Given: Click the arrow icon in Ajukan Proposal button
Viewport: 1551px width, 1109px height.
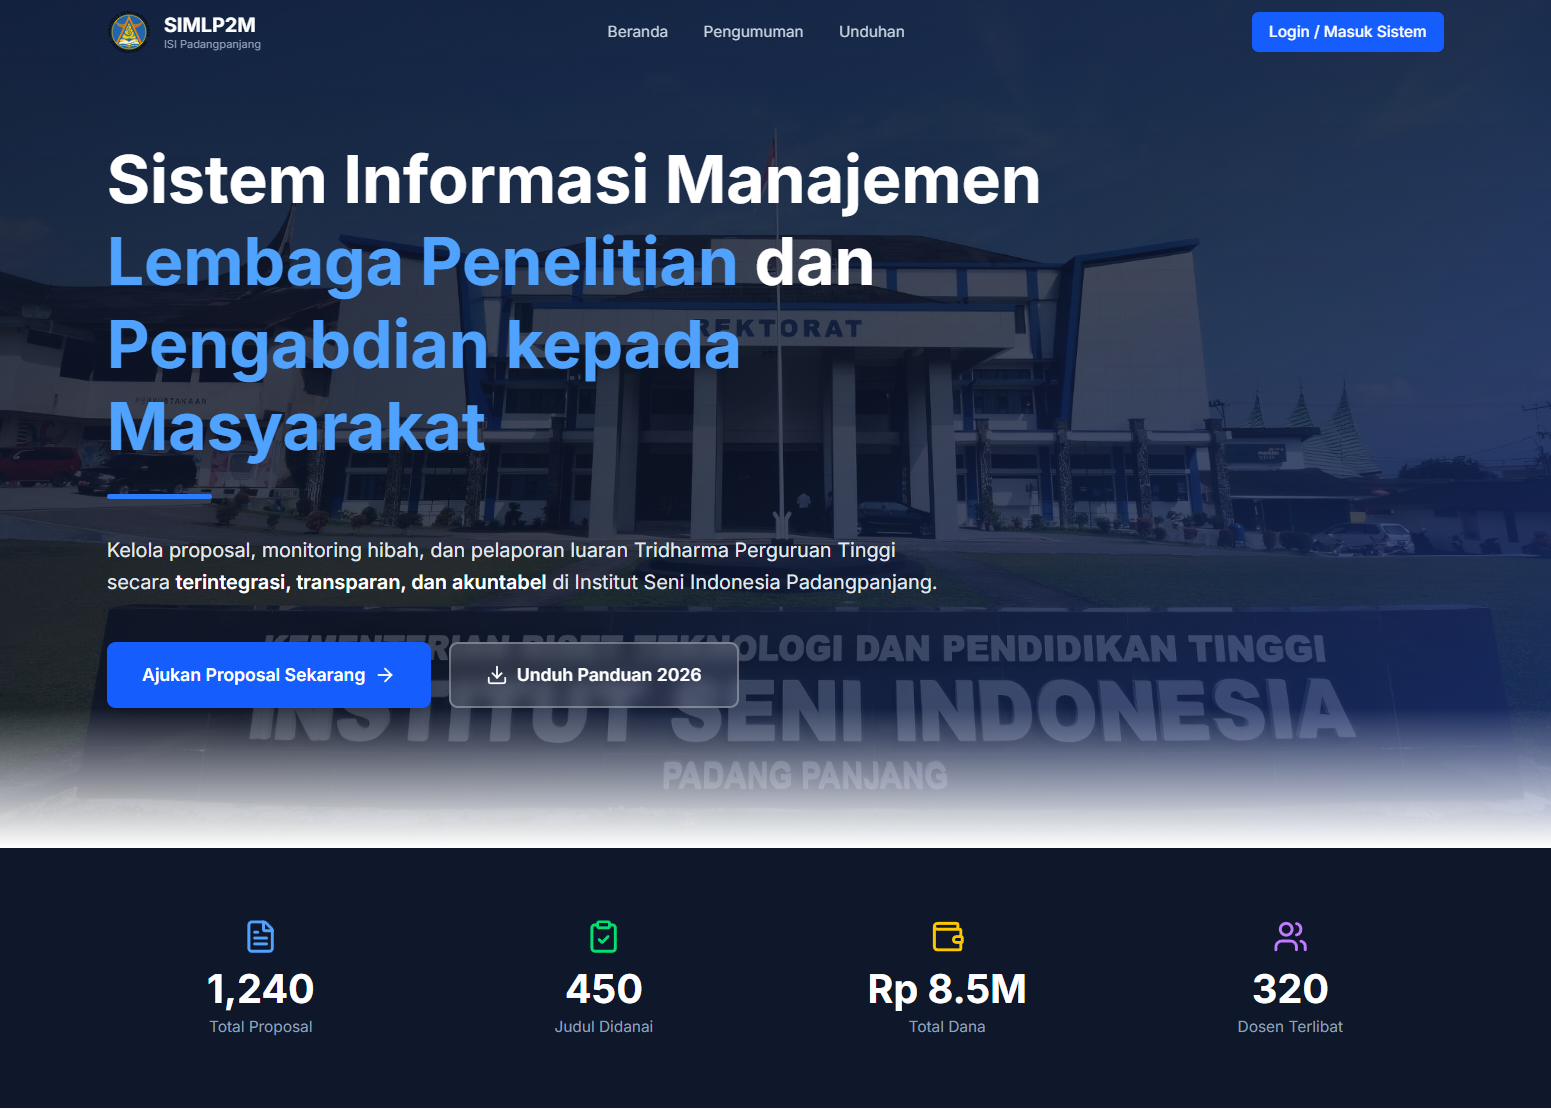Looking at the screenshot, I should (x=386, y=675).
